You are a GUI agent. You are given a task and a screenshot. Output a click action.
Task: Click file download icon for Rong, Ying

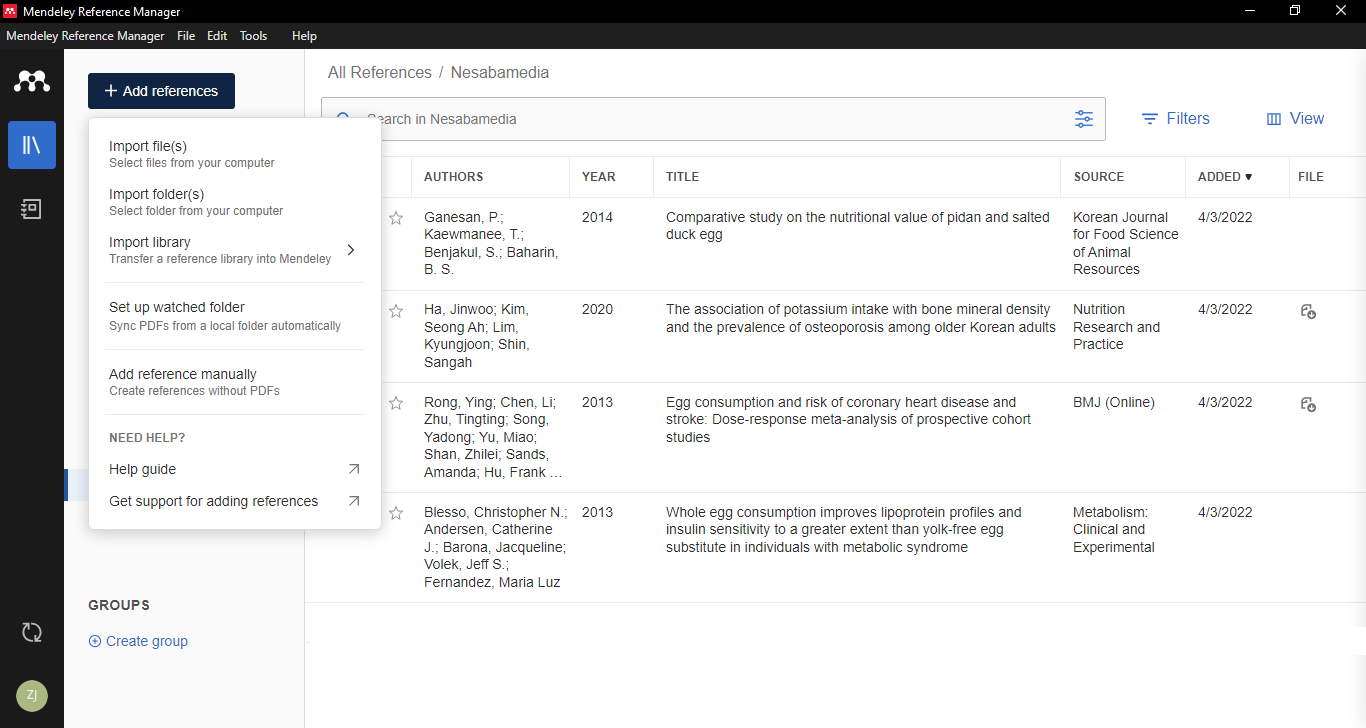(x=1308, y=405)
